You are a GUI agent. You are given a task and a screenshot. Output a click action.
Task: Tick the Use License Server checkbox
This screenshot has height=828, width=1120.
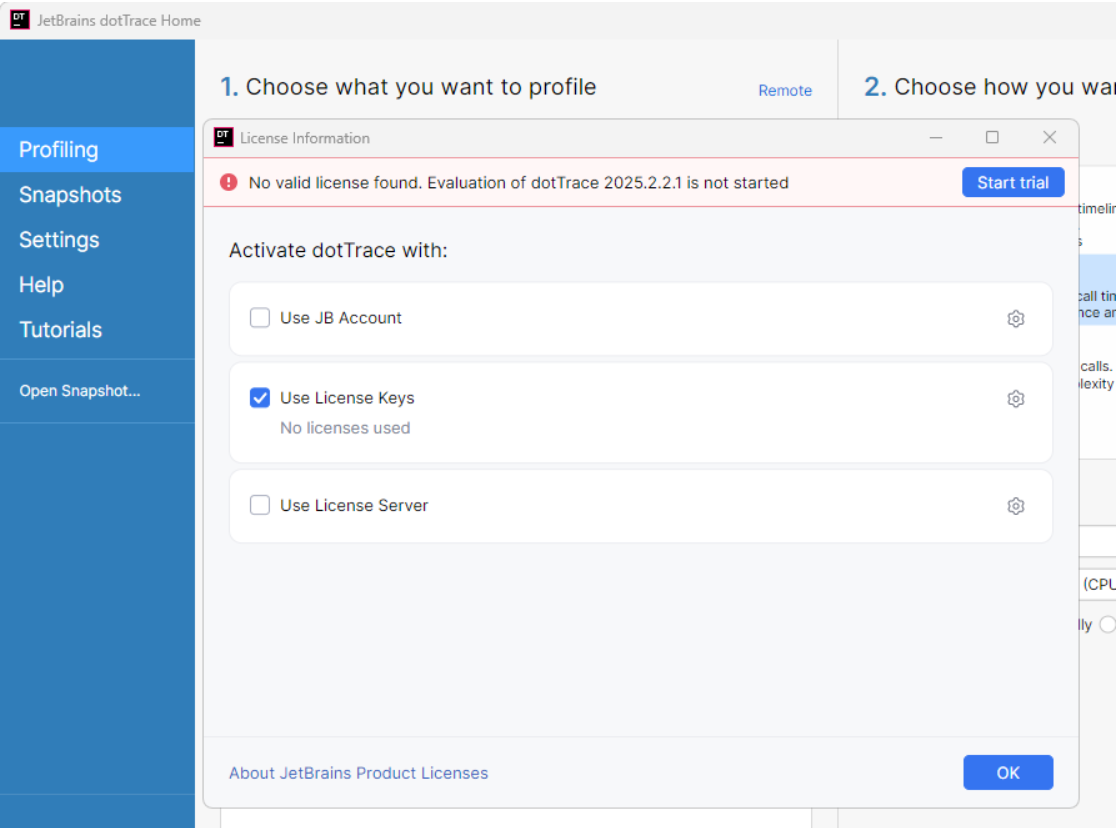tap(260, 505)
